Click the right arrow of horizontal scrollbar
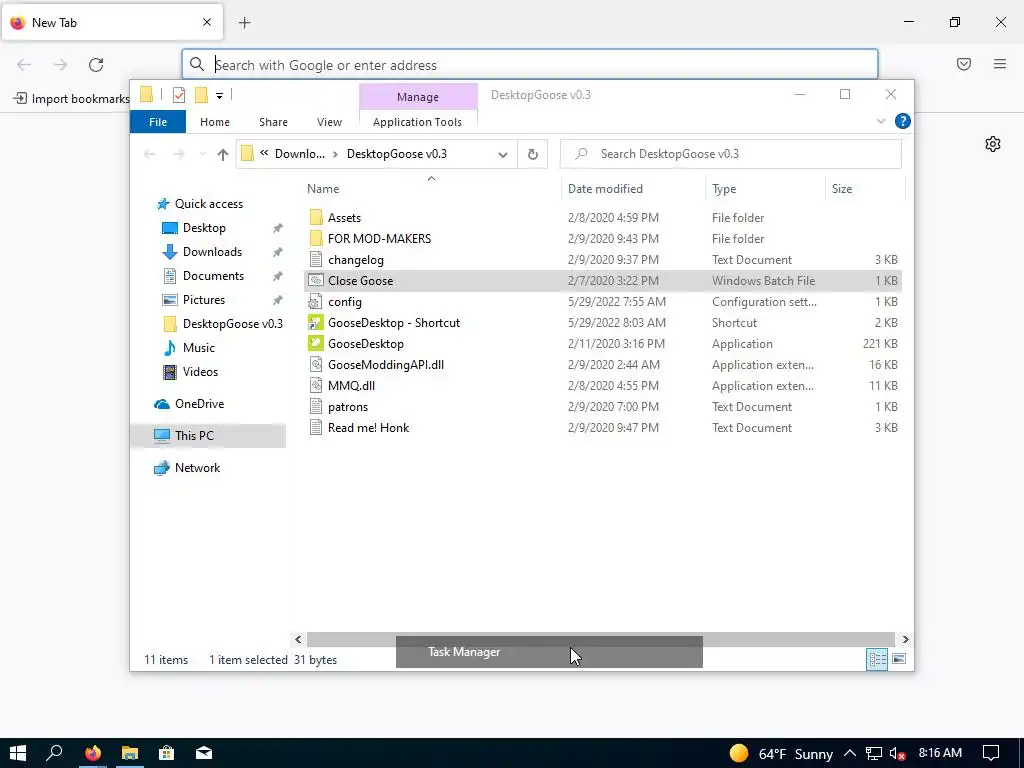 pyautogui.click(x=905, y=639)
